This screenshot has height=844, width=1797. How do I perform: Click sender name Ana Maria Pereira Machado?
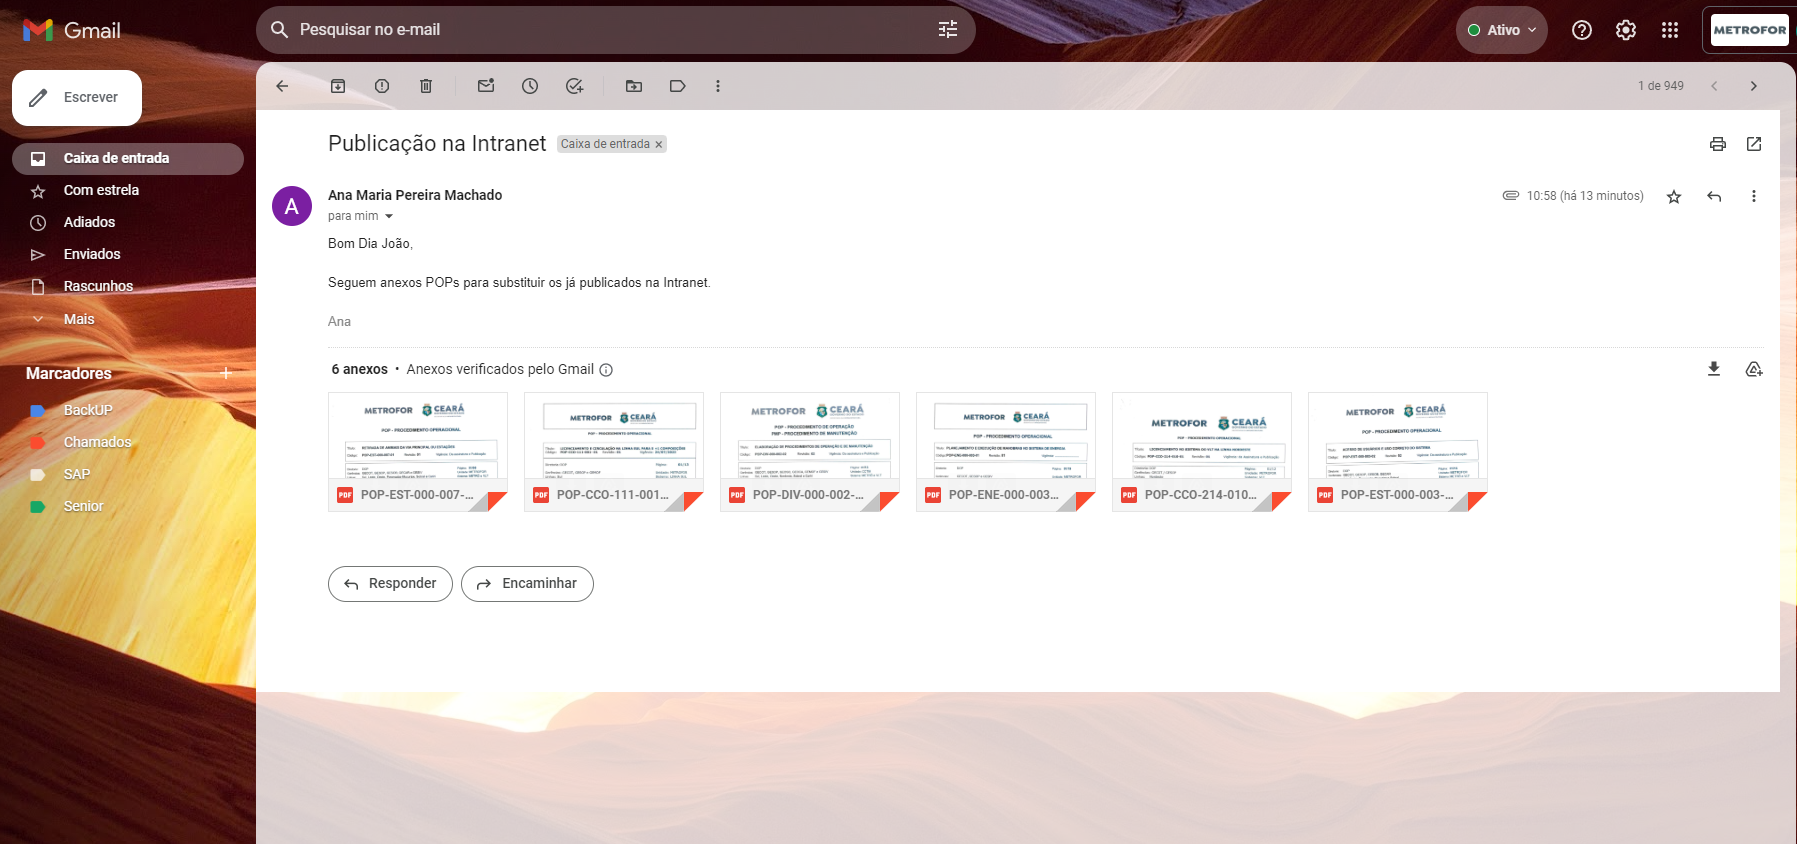(x=415, y=195)
